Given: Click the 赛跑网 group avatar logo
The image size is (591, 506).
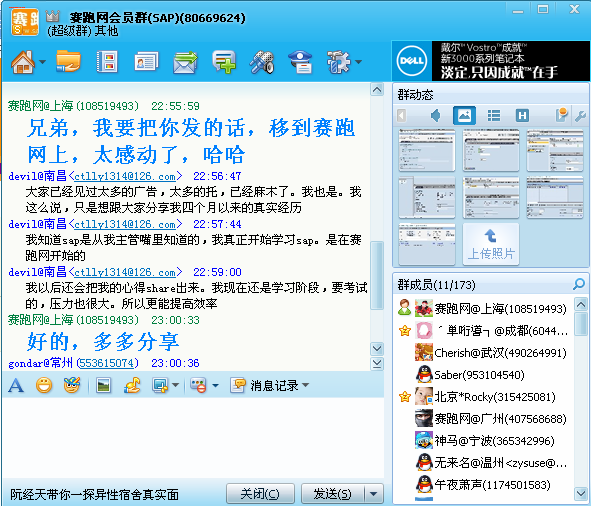Looking at the screenshot, I should tap(24, 22).
